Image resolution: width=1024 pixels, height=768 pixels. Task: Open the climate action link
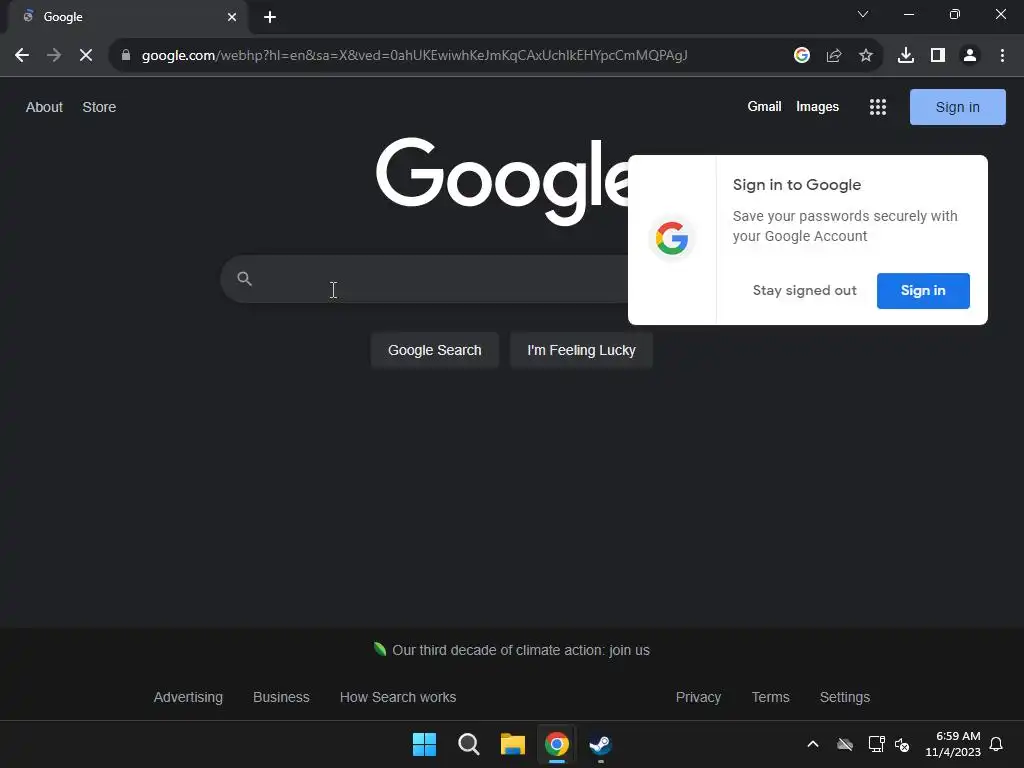520,650
